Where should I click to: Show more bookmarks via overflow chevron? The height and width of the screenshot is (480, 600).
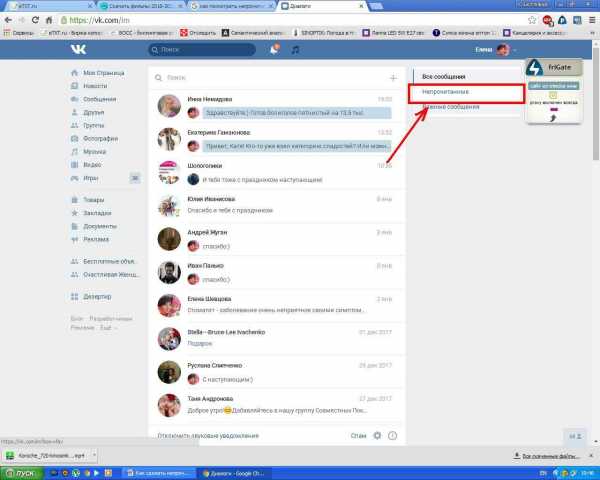point(593,33)
